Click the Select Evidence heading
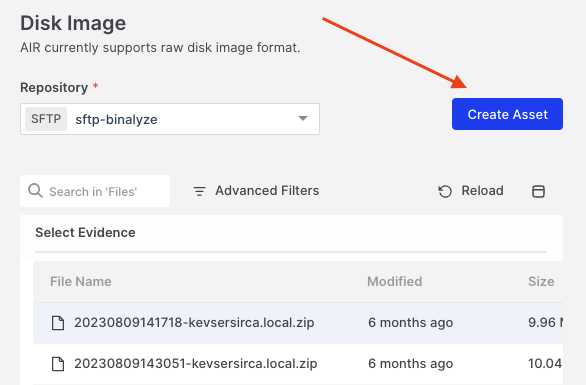Image resolution: width=586 pixels, height=385 pixels. pyautogui.click(x=85, y=232)
